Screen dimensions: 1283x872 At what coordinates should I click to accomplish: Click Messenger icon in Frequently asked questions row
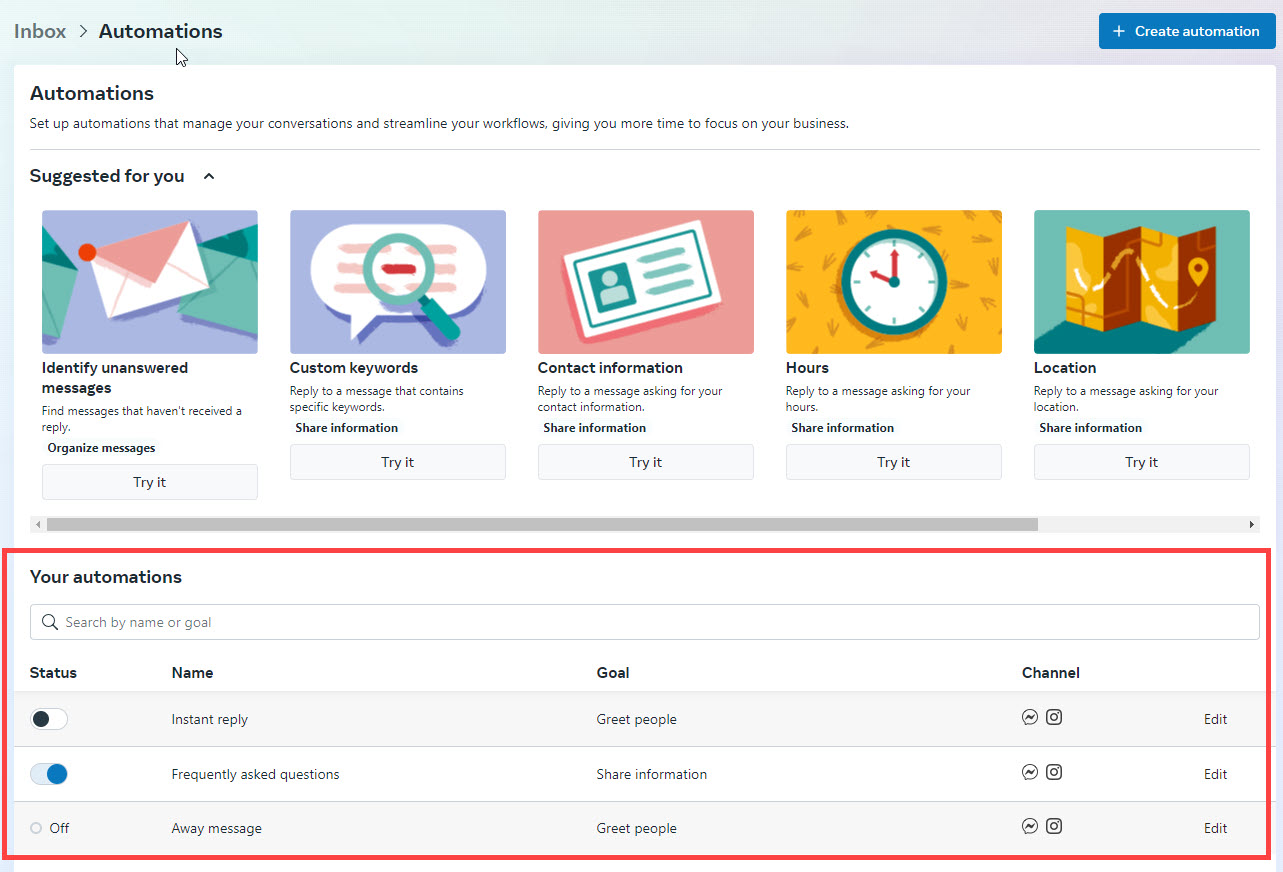click(x=1030, y=772)
